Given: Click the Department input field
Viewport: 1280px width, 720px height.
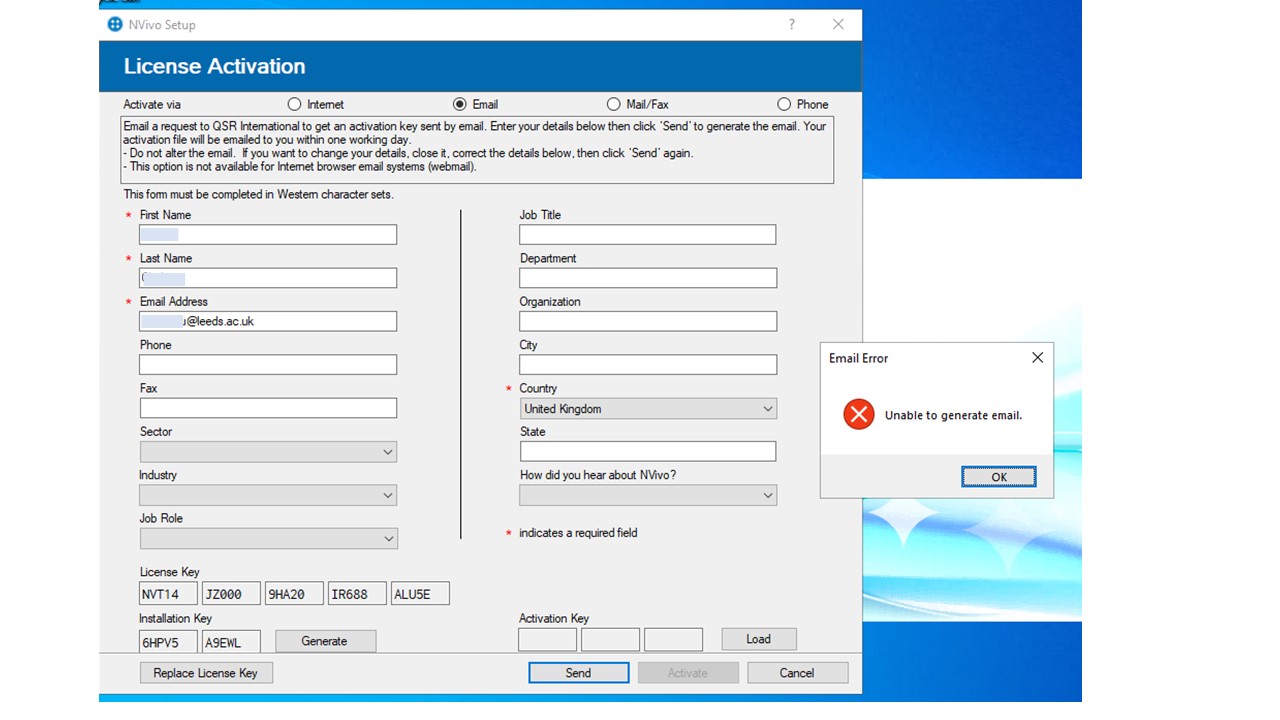Looking at the screenshot, I should pyautogui.click(x=648, y=278).
